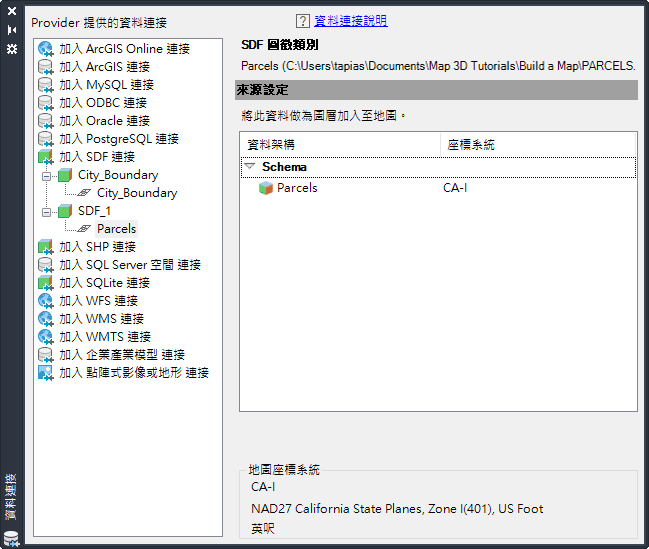649x549 pixels.
Task: Select the Parcels feature class in tree
Action: pyautogui.click(x=116, y=229)
